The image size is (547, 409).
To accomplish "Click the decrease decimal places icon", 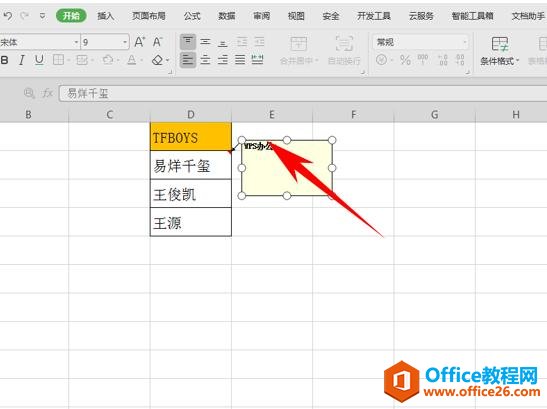I will pos(460,60).
